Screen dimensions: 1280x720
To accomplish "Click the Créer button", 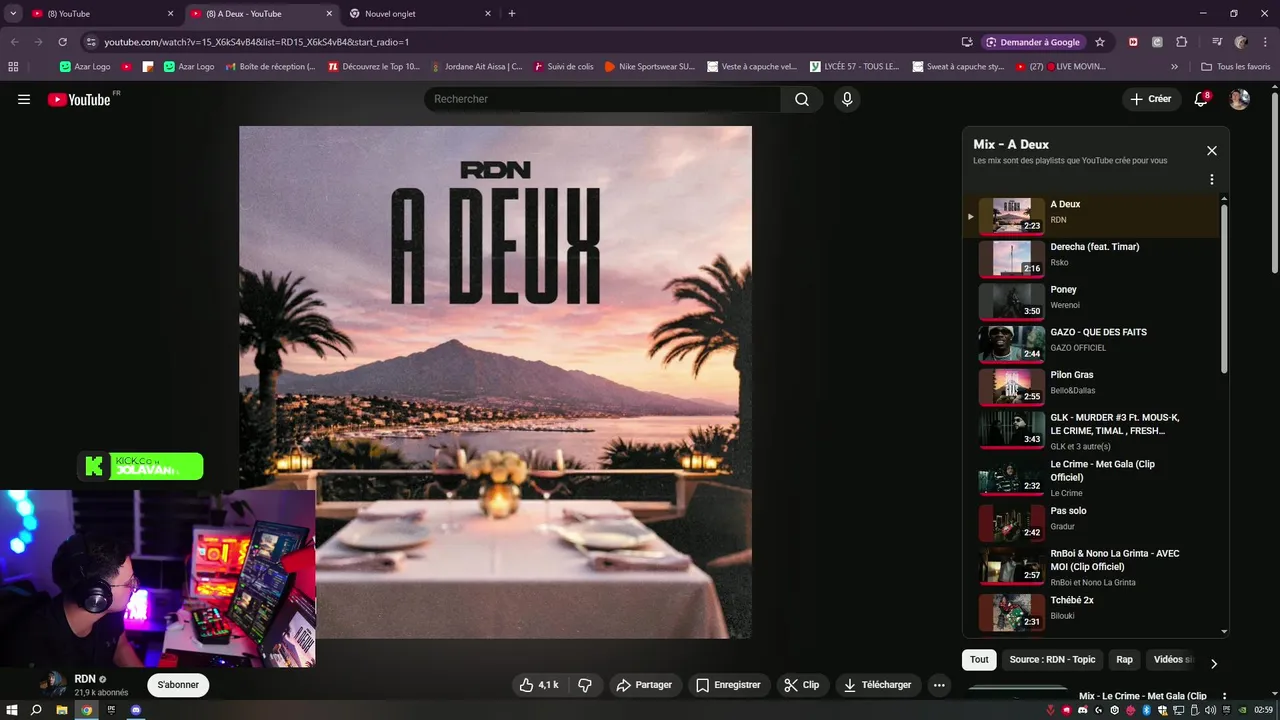I will pyautogui.click(x=1150, y=99).
